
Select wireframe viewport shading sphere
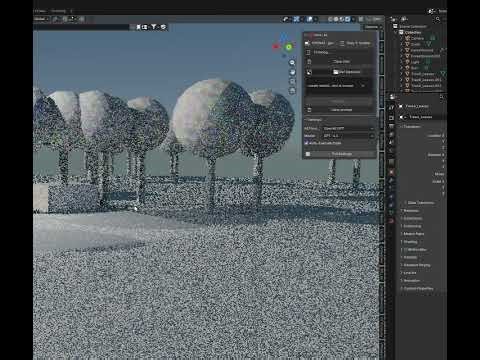[x=330, y=19]
